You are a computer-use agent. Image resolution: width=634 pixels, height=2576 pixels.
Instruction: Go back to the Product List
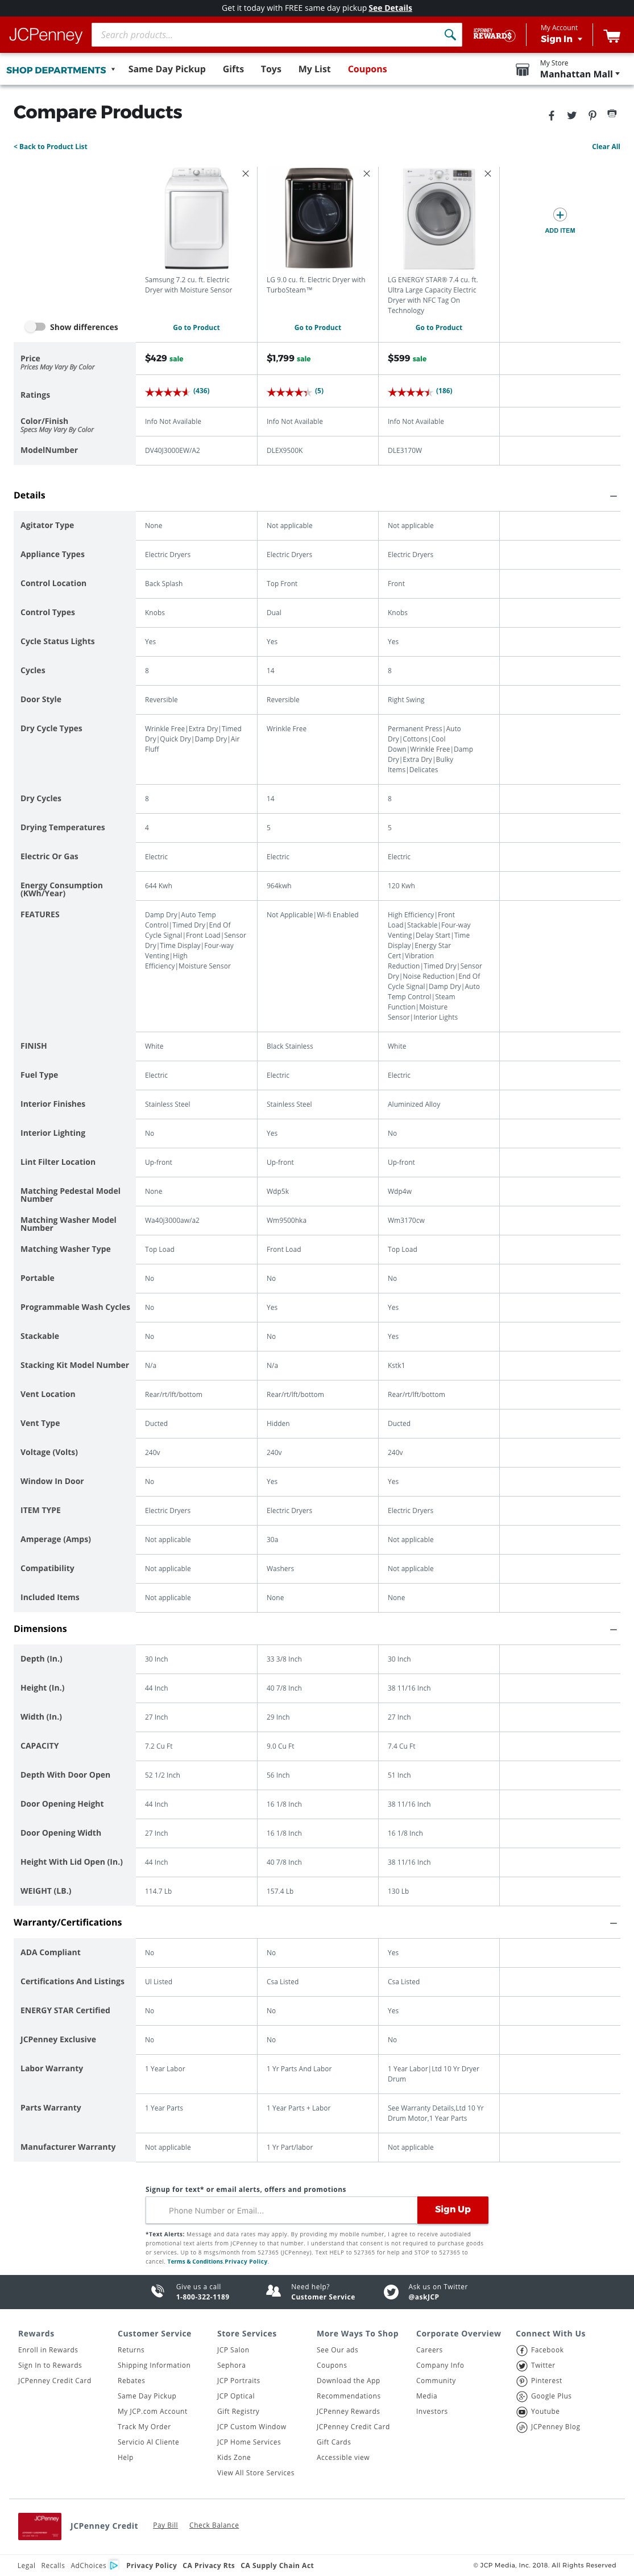(x=51, y=147)
